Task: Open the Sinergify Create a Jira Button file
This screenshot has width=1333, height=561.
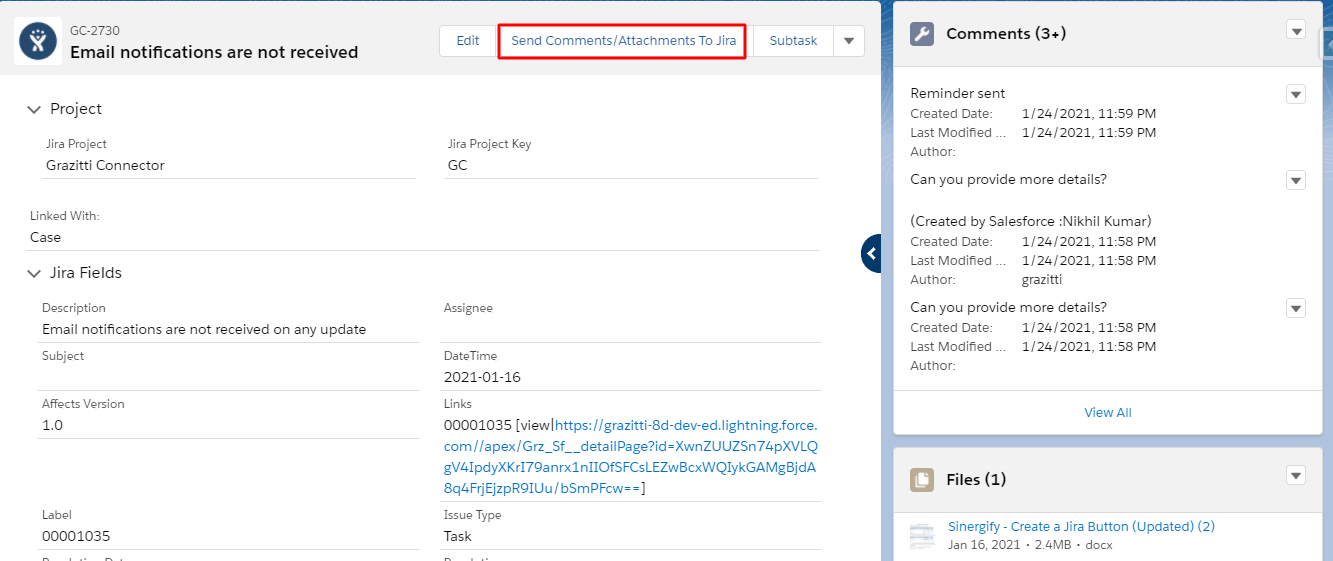Action: tap(1081, 526)
